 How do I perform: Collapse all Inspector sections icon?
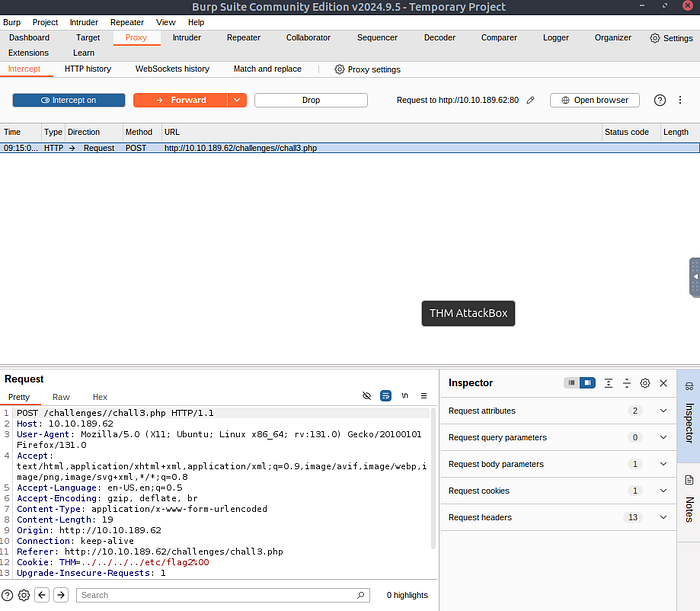click(x=627, y=383)
